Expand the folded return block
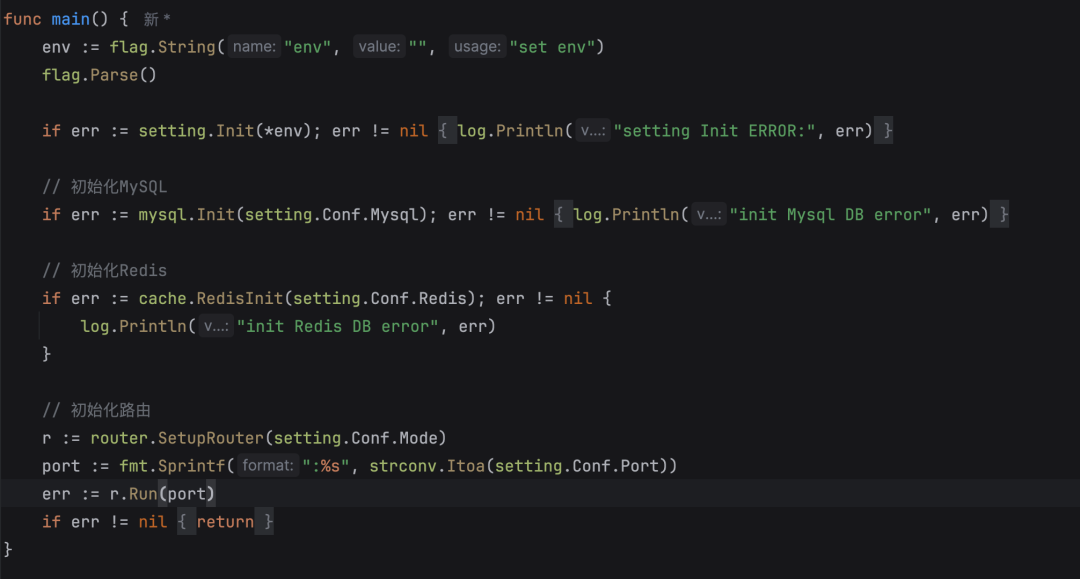Viewport: 1080px width, 579px height. pos(186,522)
